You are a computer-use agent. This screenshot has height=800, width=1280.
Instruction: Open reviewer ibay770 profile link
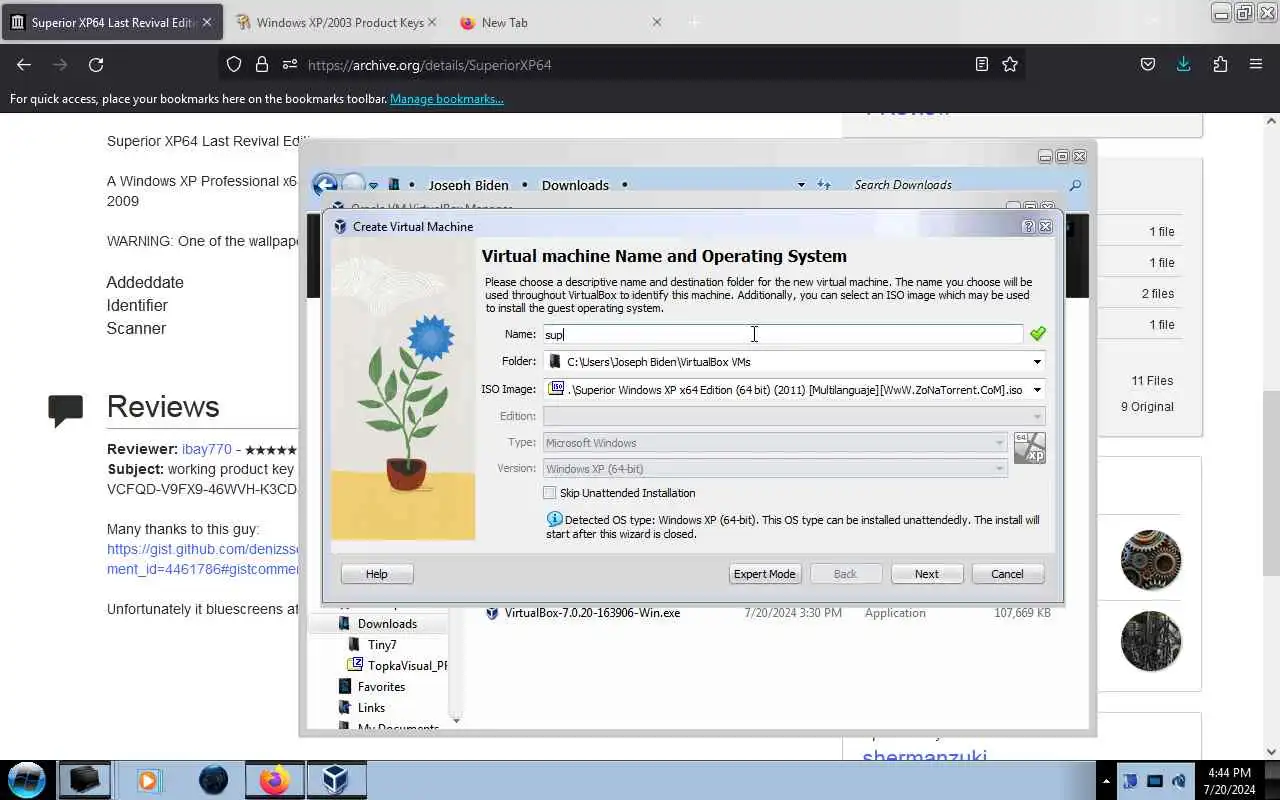point(206,450)
